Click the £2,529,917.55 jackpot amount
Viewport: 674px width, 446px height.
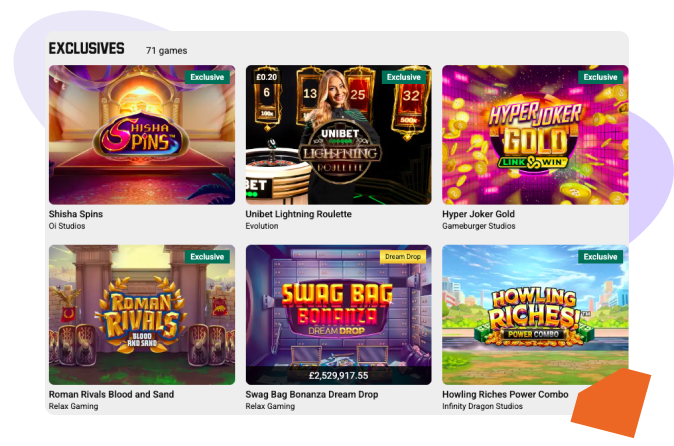coord(338,376)
